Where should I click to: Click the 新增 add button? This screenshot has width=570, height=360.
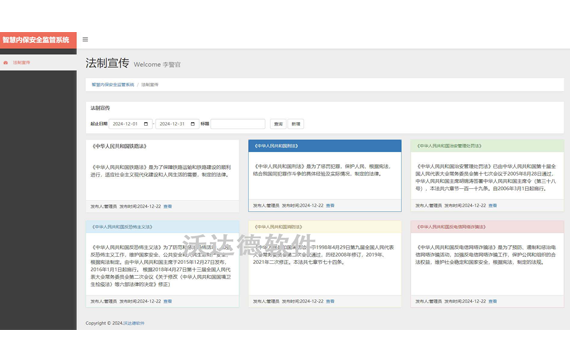coord(296,124)
